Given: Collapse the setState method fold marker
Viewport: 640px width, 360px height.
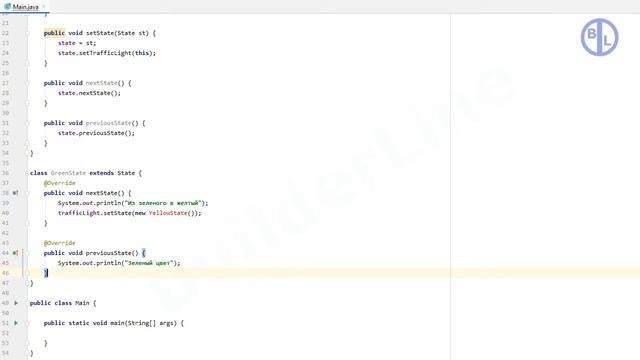Looking at the screenshot, I should tap(27, 33).
